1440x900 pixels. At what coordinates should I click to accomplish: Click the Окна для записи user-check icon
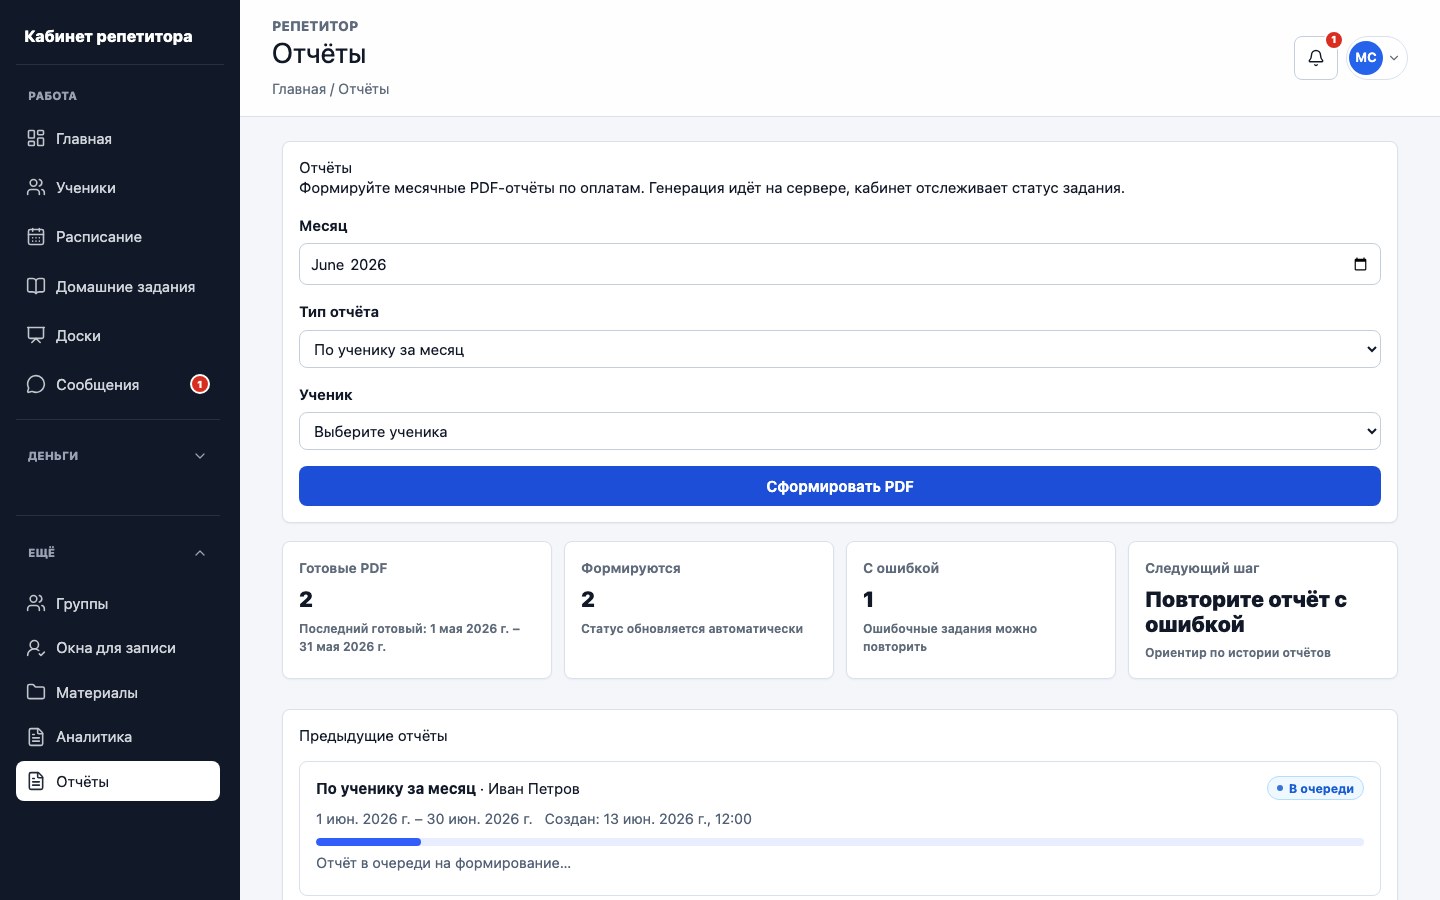point(36,648)
